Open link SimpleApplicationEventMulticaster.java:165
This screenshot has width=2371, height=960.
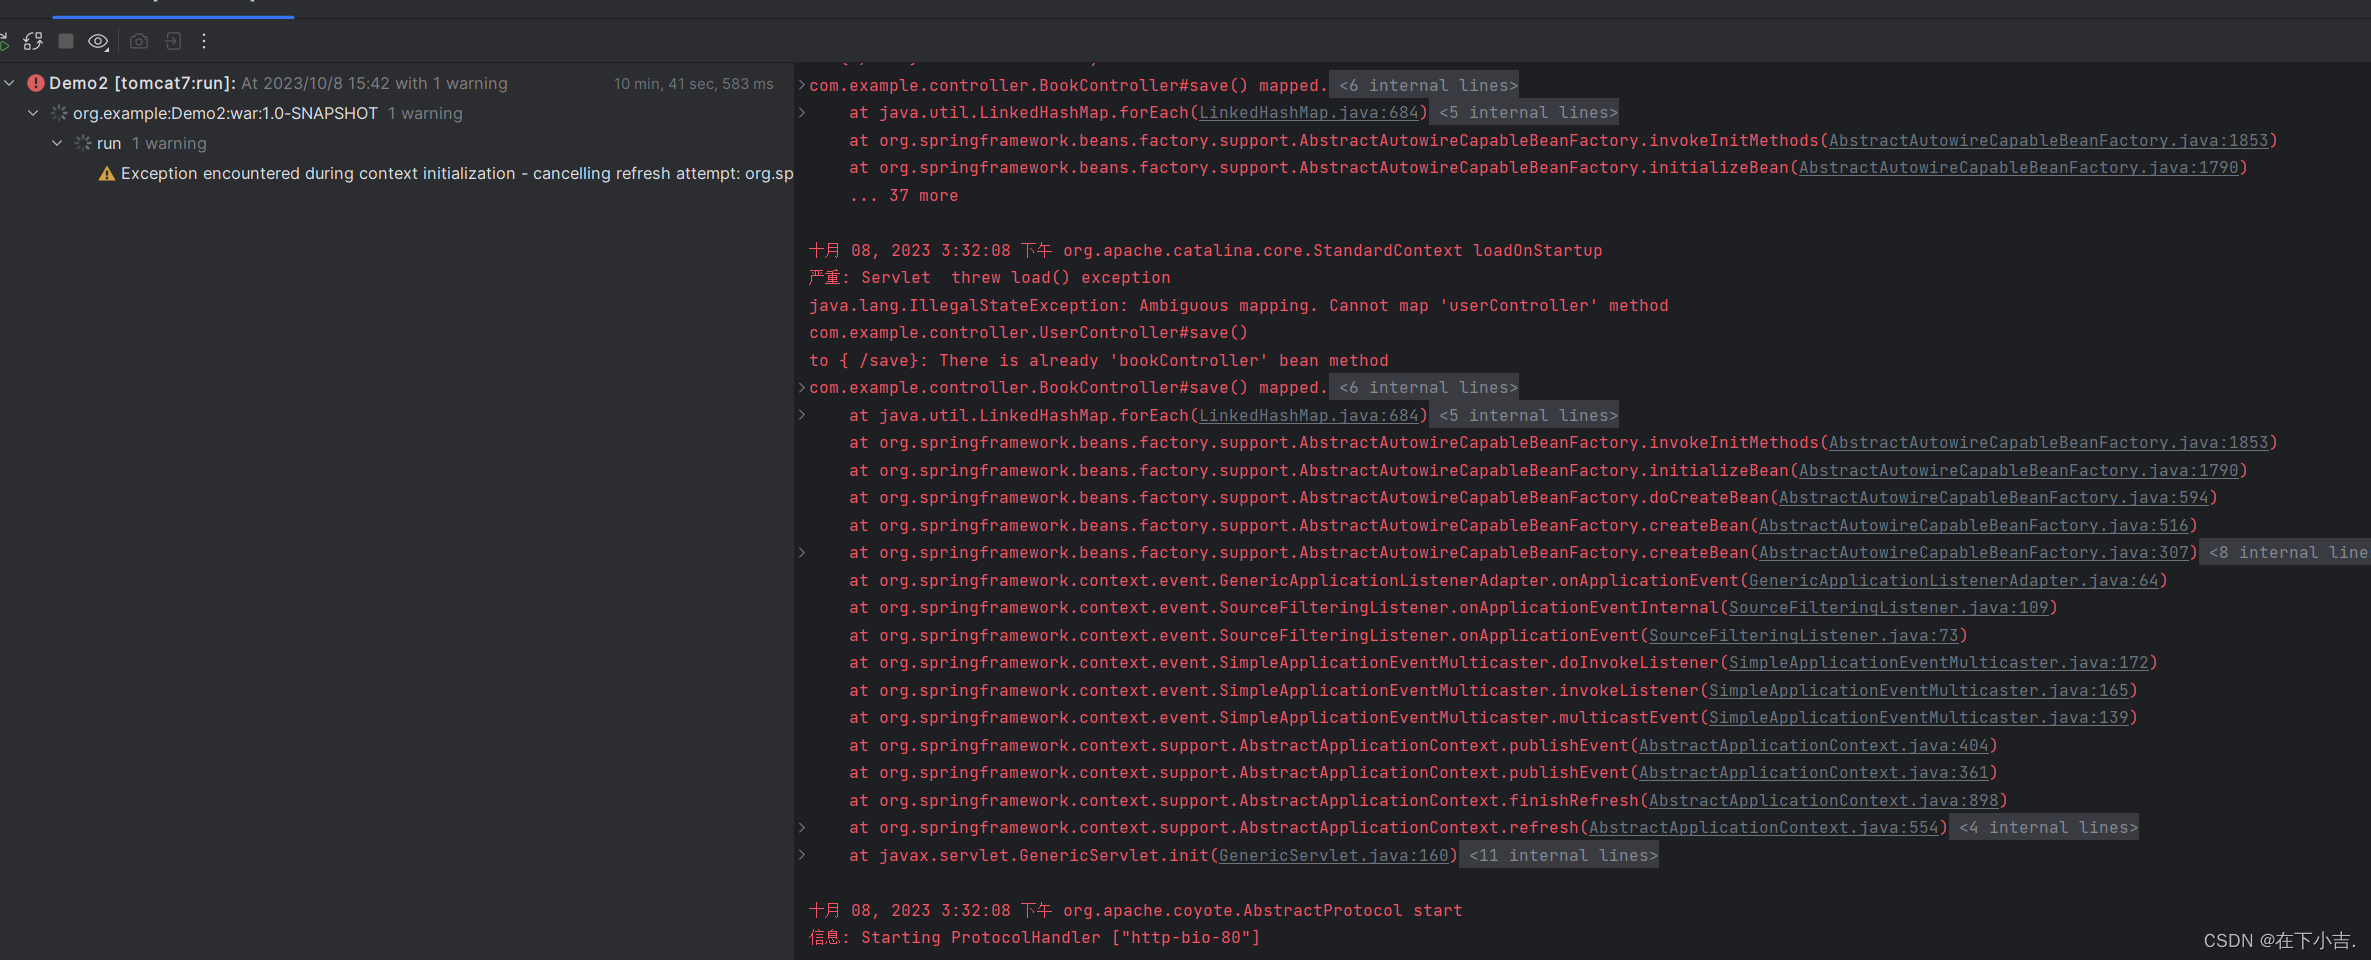[x=1918, y=690]
